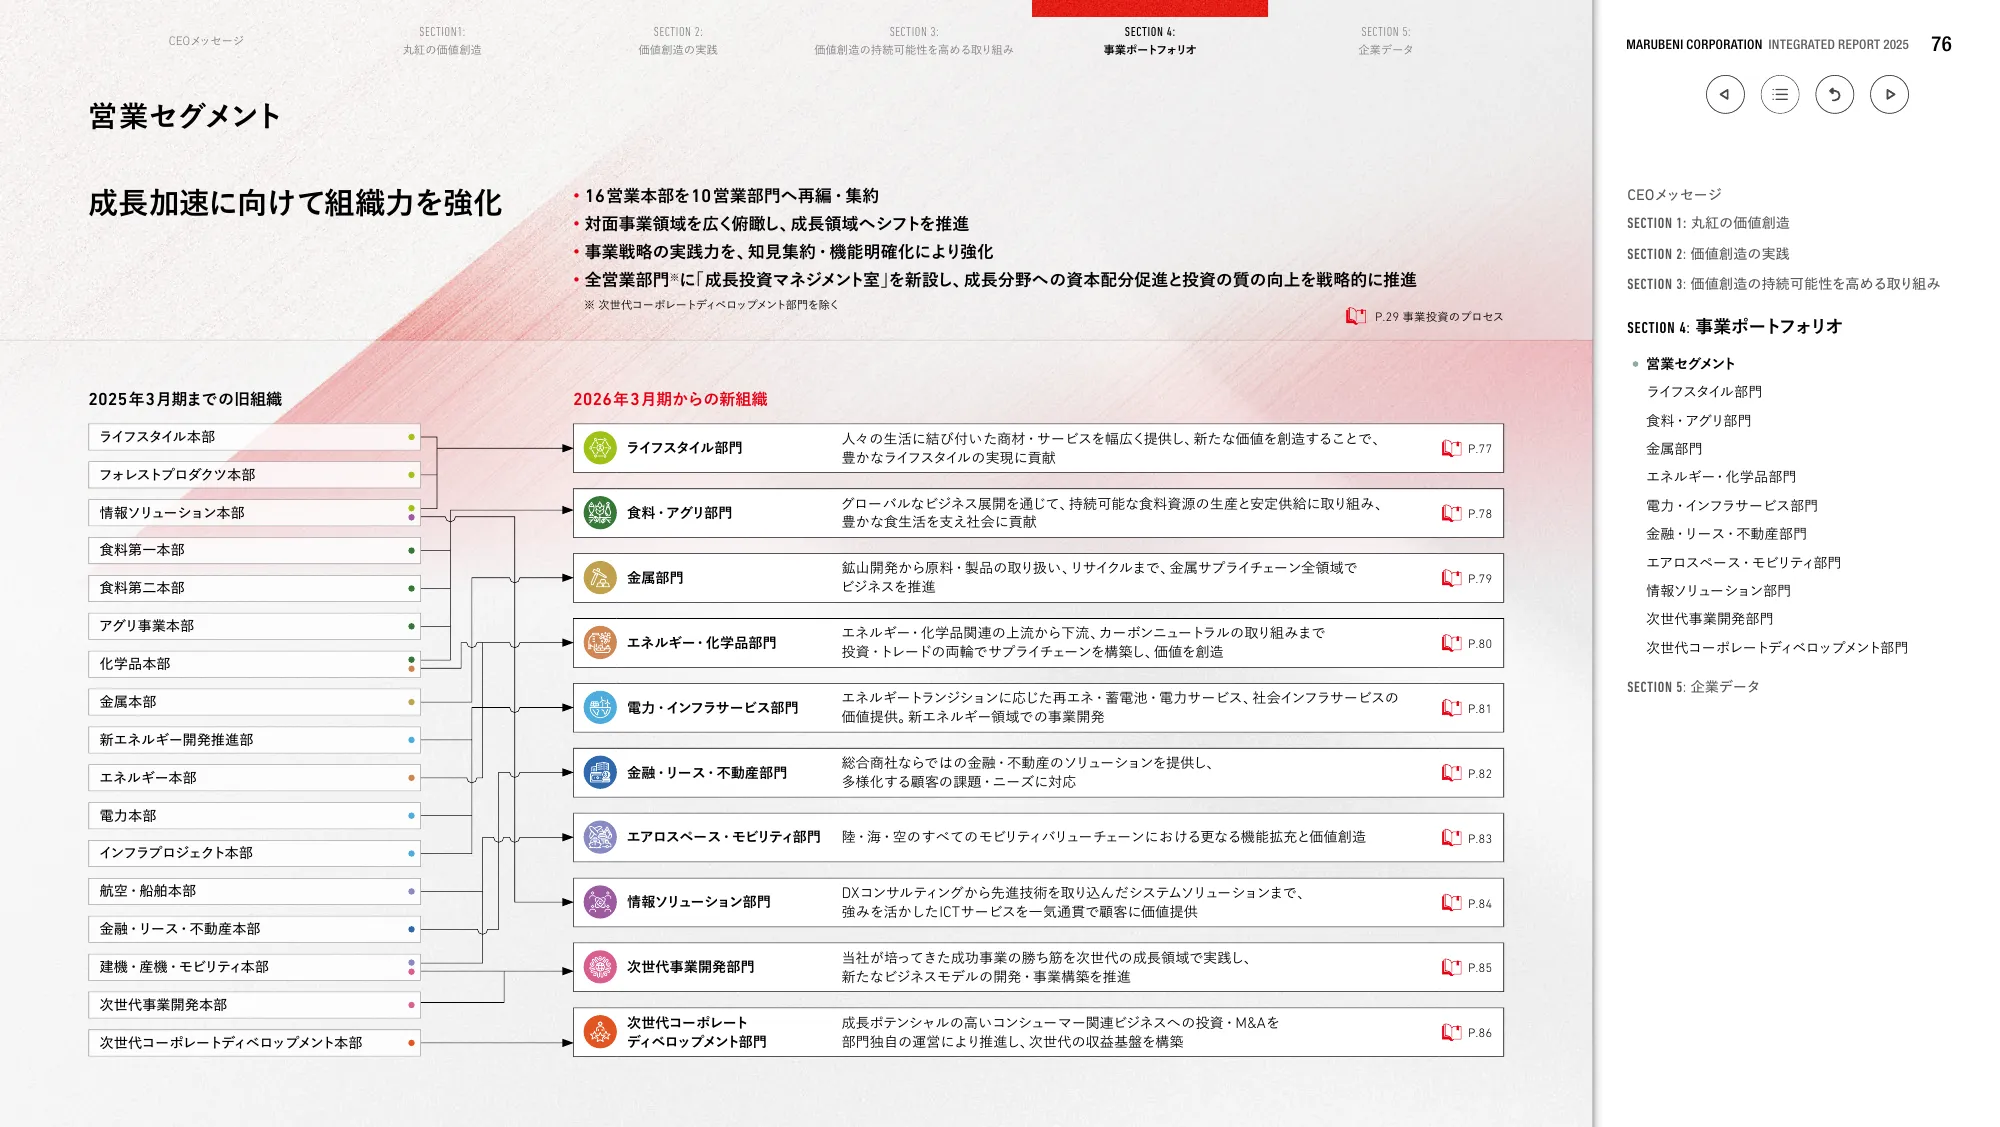Viewport: 2000px width, 1127px height.
Task: Click 金属部門 link in the sidebar
Action: 1676,449
